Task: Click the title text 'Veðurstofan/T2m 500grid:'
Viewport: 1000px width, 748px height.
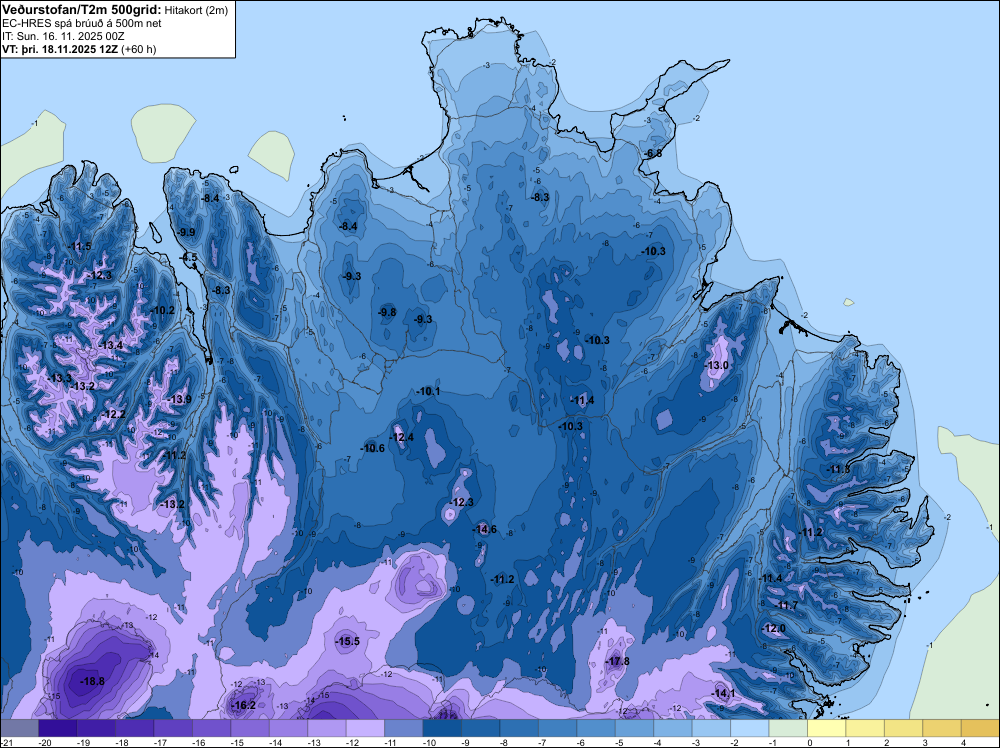Action: (82, 10)
